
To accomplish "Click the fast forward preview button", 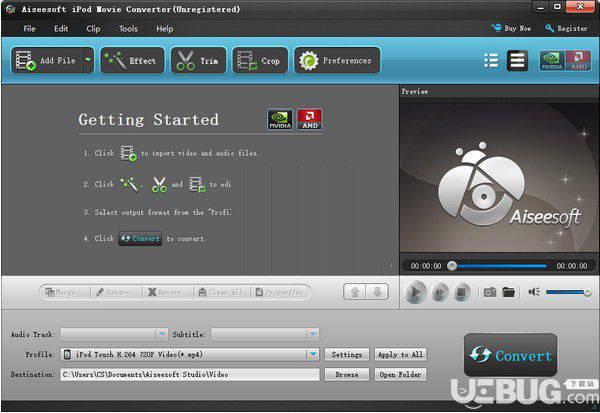I will coord(440,292).
